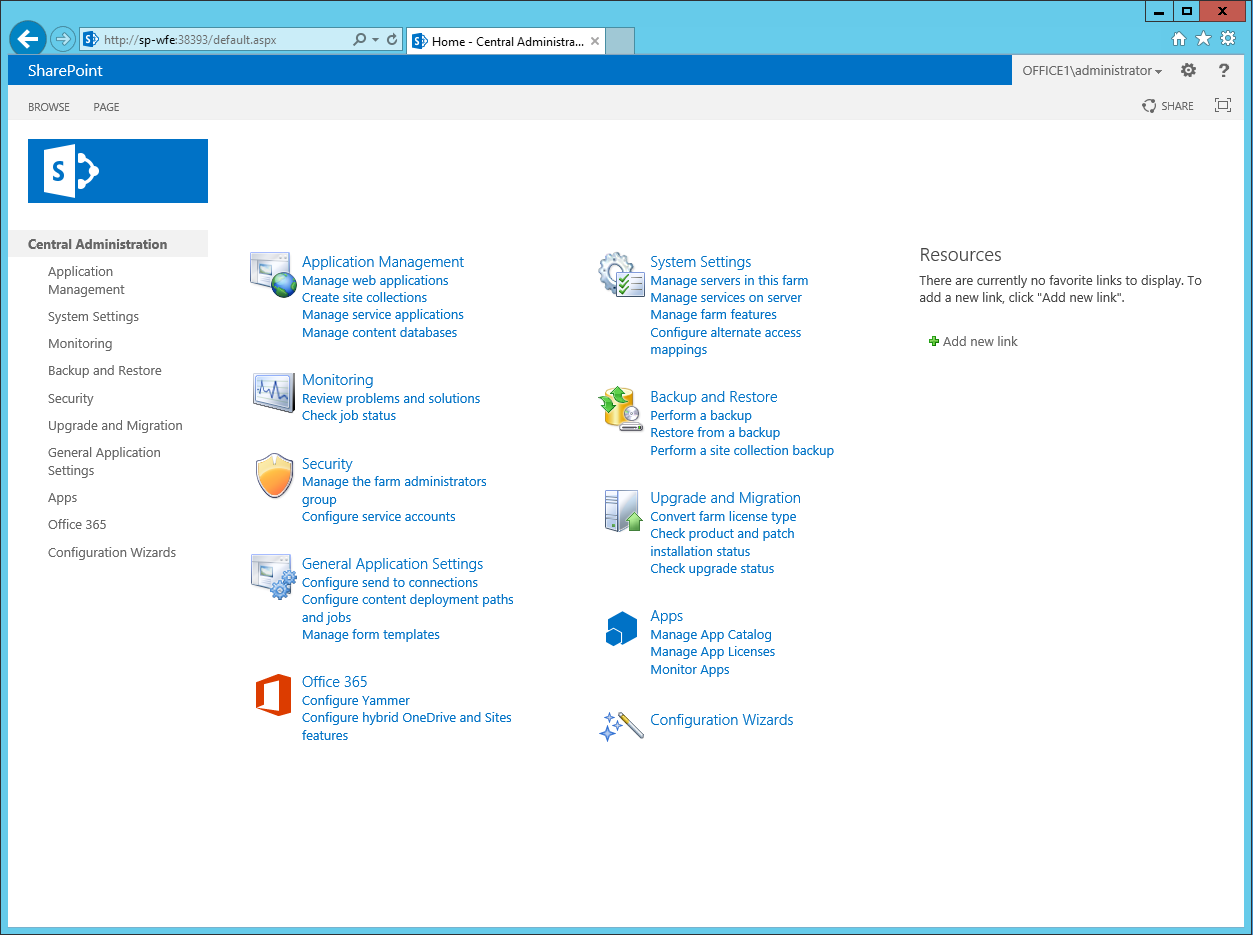Image resolution: width=1253 pixels, height=935 pixels.
Task: Open Monitor Apps link
Action: tap(690, 670)
